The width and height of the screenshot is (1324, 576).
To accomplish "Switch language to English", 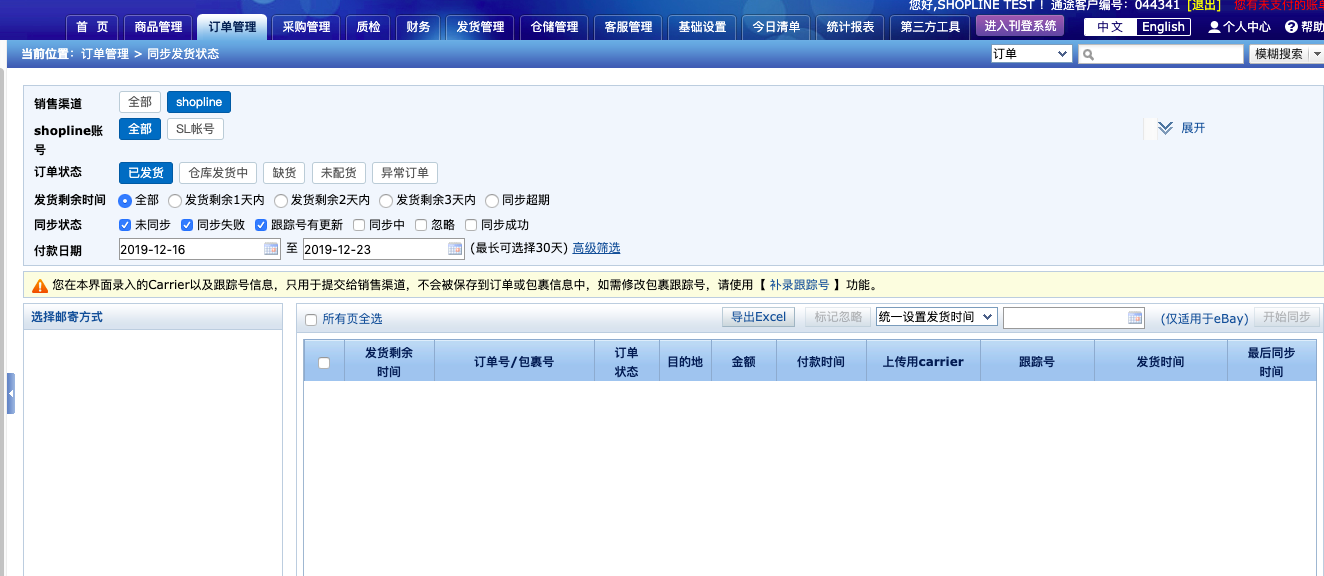I will click(x=1163, y=27).
